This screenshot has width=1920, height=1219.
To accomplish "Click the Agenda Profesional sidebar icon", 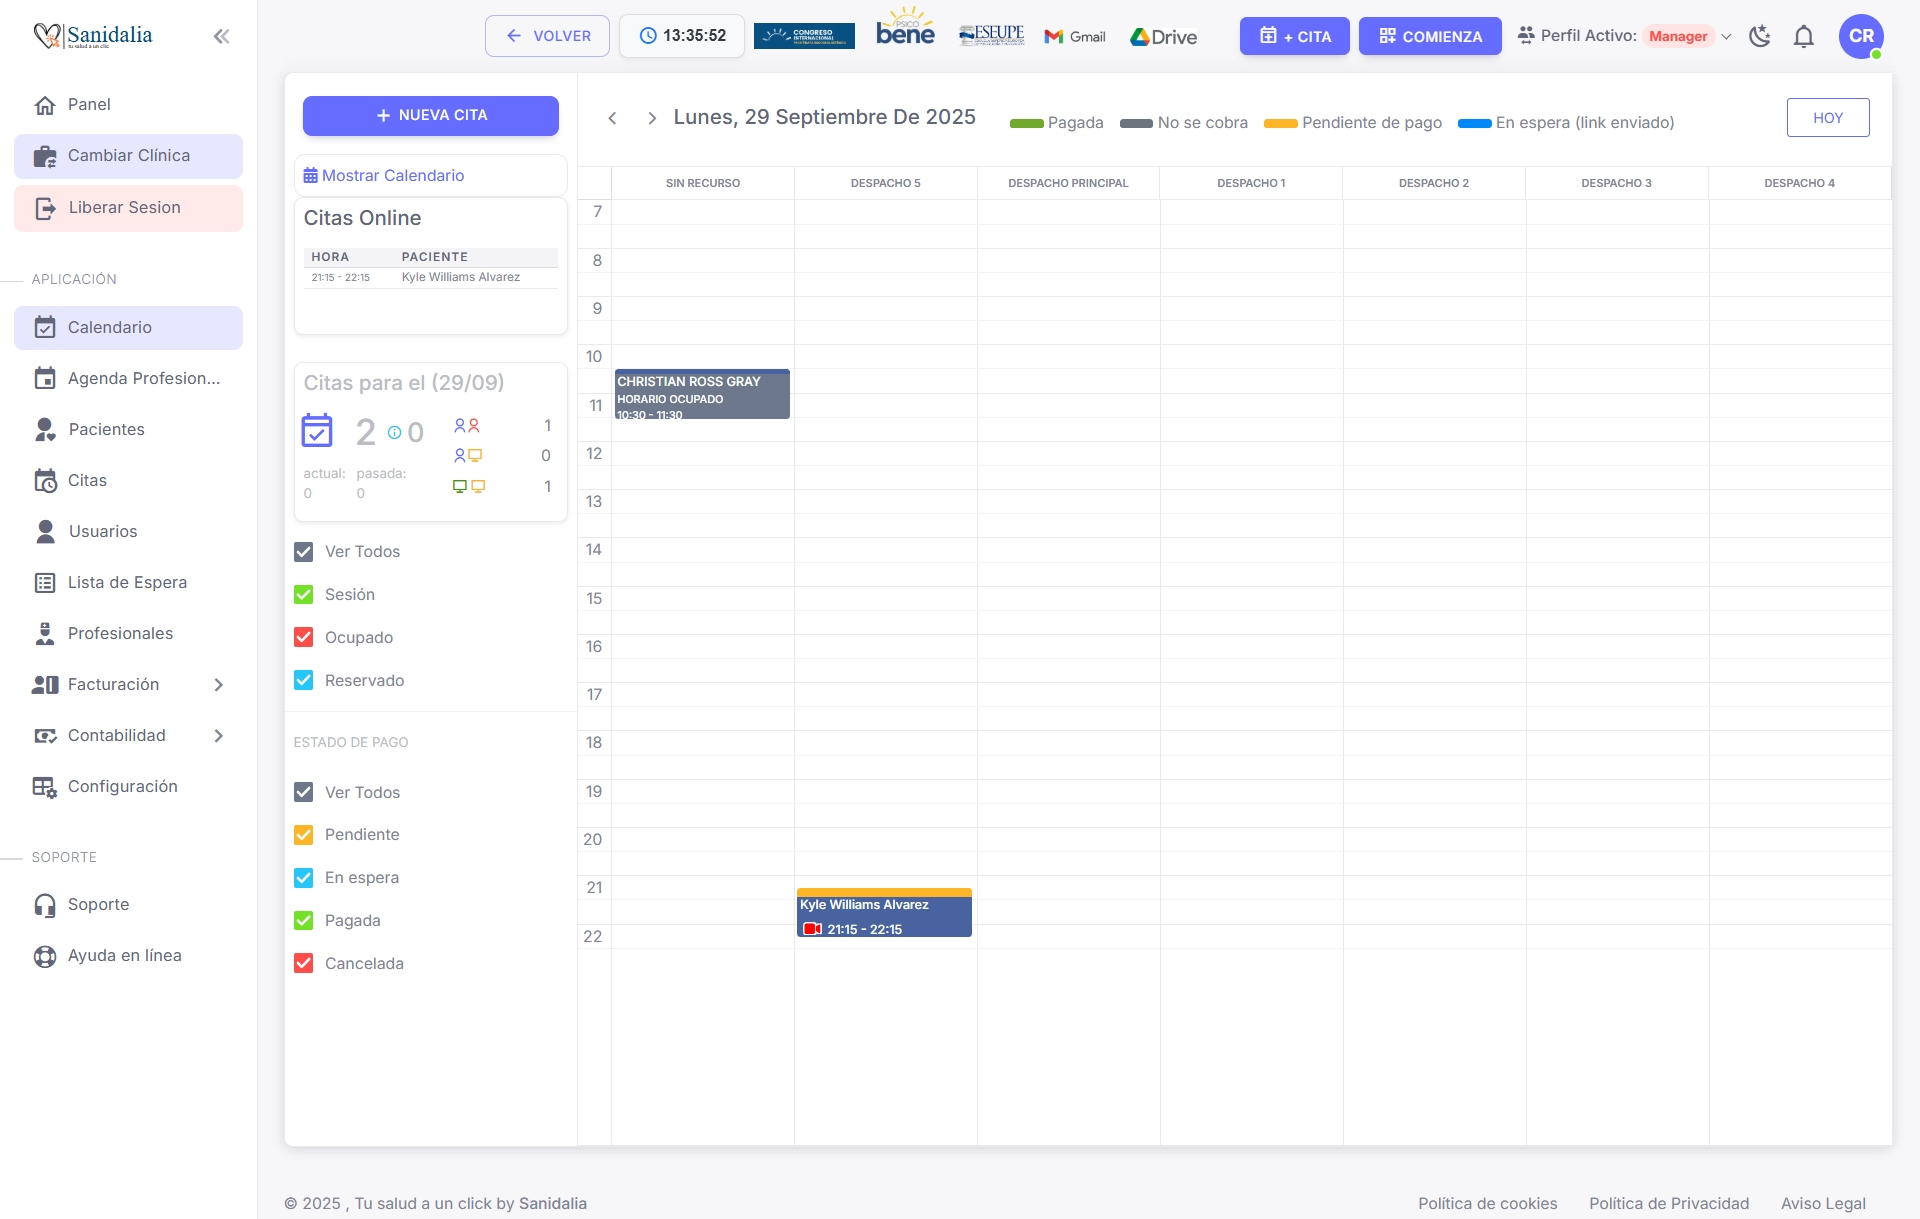I will click(x=46, y=378).
